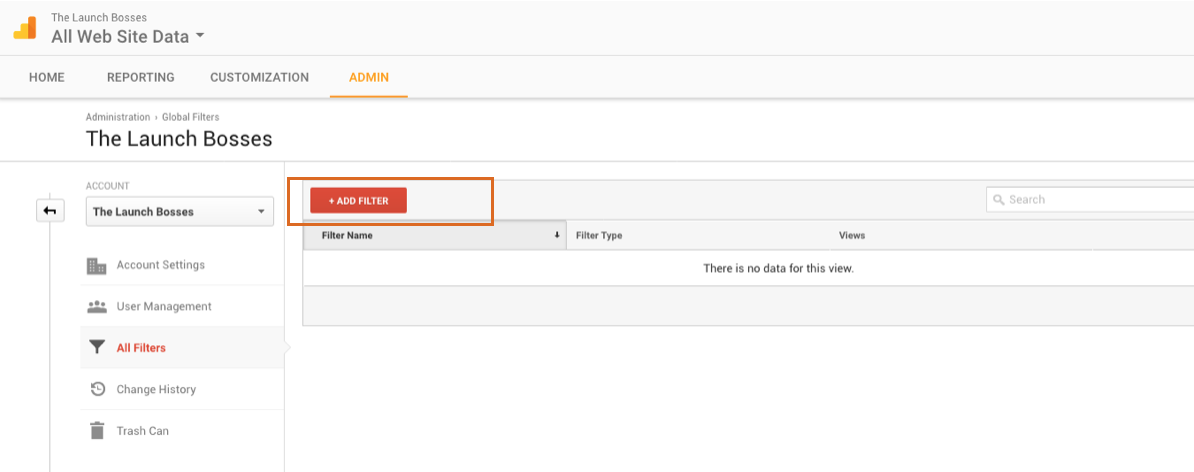Open Change History
This screenshot has height=472, width=1194.
click(156, 389)
